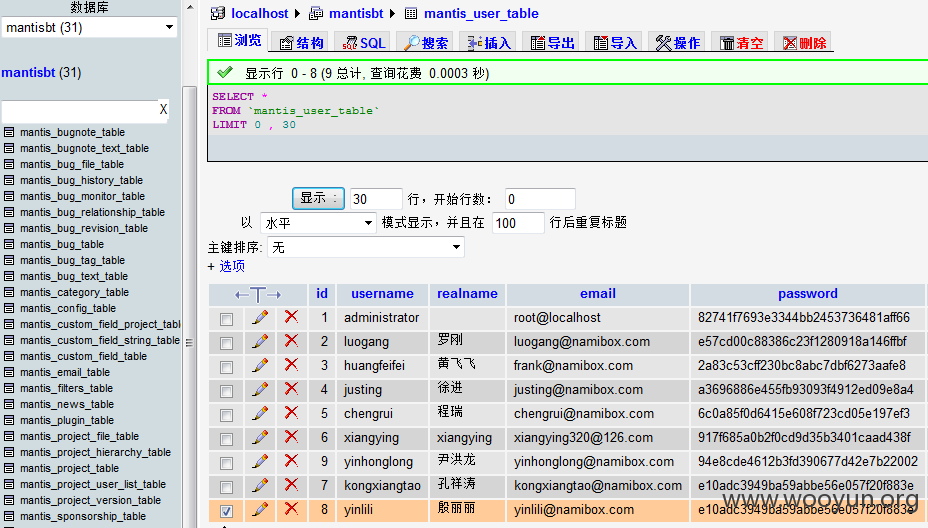This screenshot has width=928, height=528.
Task: Click the starting row number field
Action: 540,199
